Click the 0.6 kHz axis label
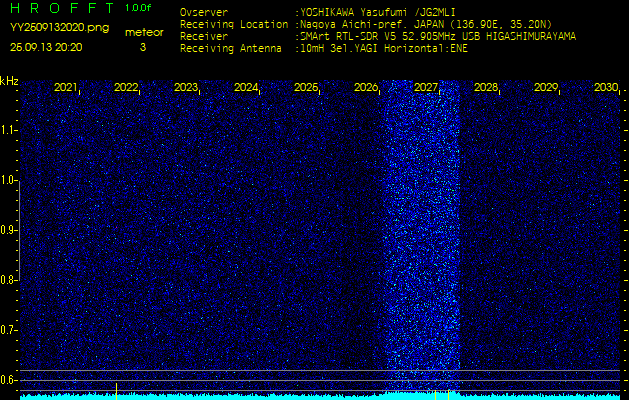Screen dimensions: 629x400 (7, 380)
